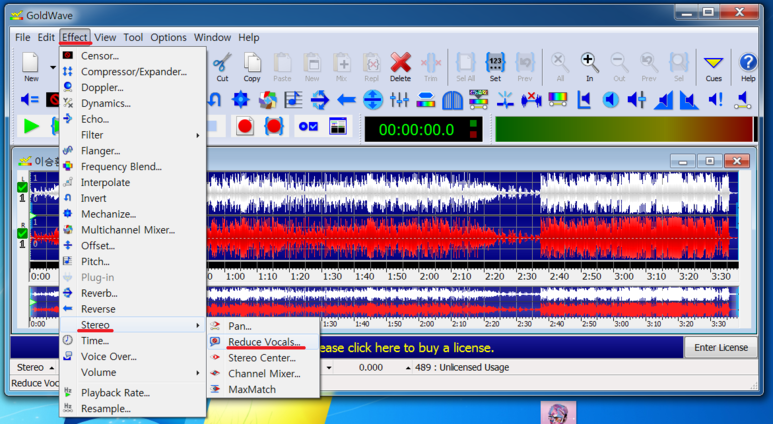Click the Invert effect toolbar icon
This screenshot has width=773, height=424.
click(214, 100)
